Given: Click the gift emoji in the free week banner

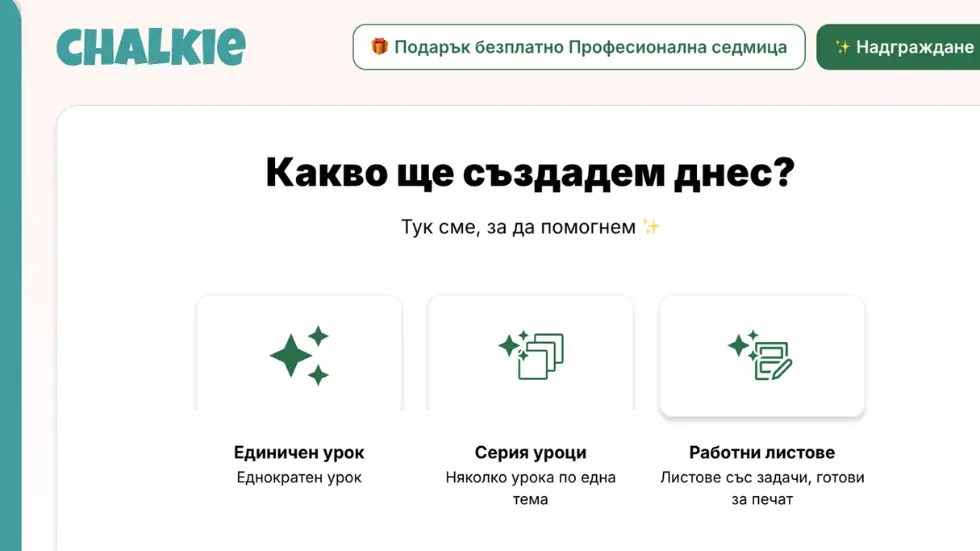Looking at the screenshot, I should click(379, 47).
